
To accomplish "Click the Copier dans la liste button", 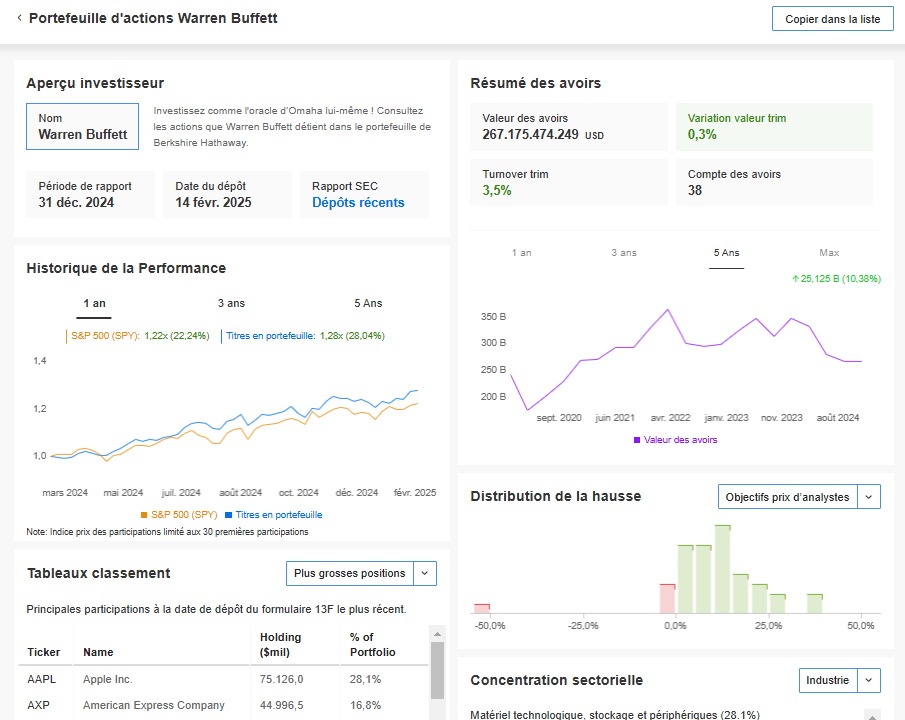I will click(832, 19).
